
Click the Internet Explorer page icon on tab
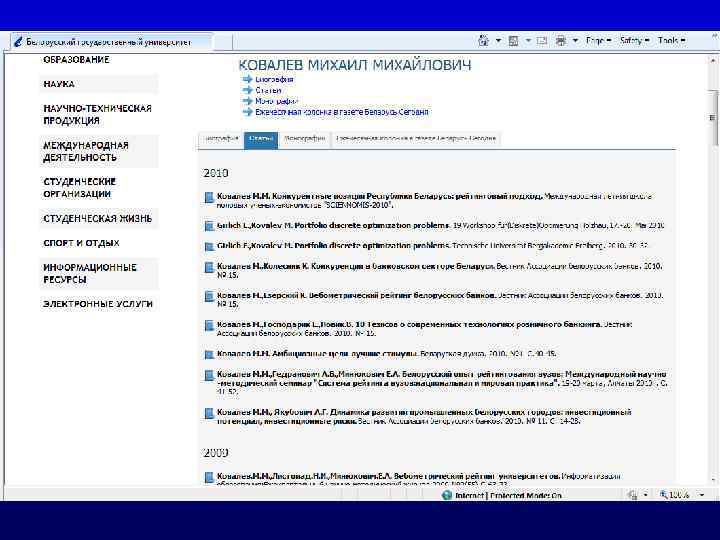click(18, 42)
